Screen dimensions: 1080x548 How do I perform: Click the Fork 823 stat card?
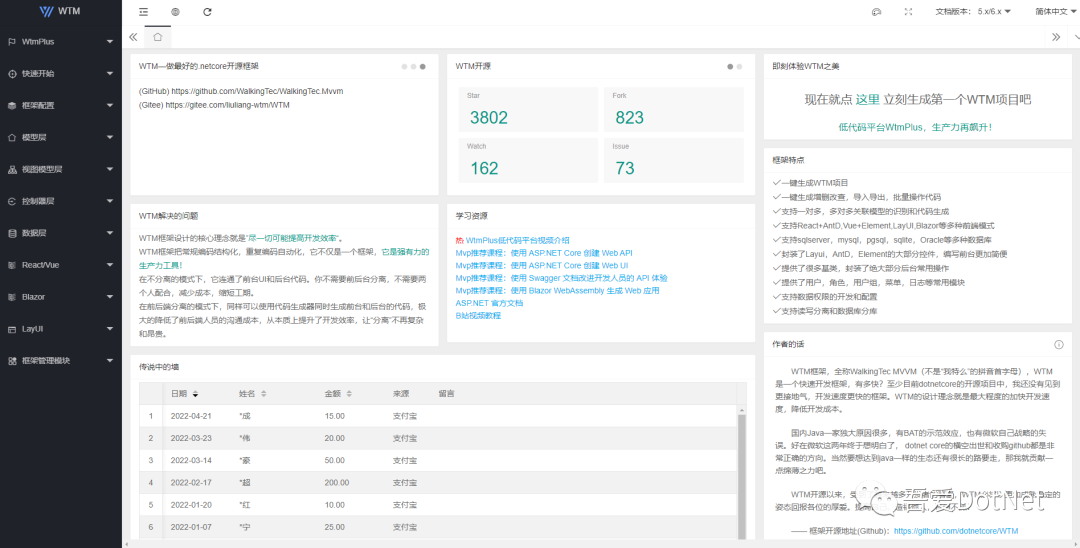point(674,109)
